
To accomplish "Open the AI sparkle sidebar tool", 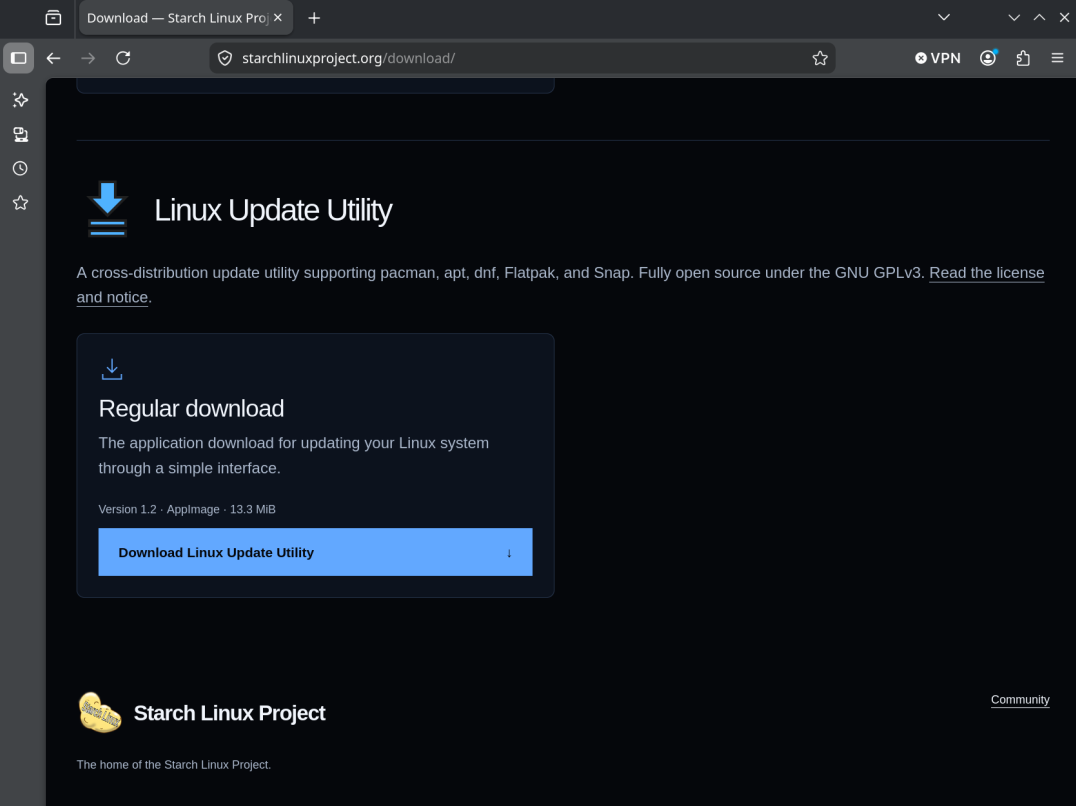I will [x=21, y=100].
